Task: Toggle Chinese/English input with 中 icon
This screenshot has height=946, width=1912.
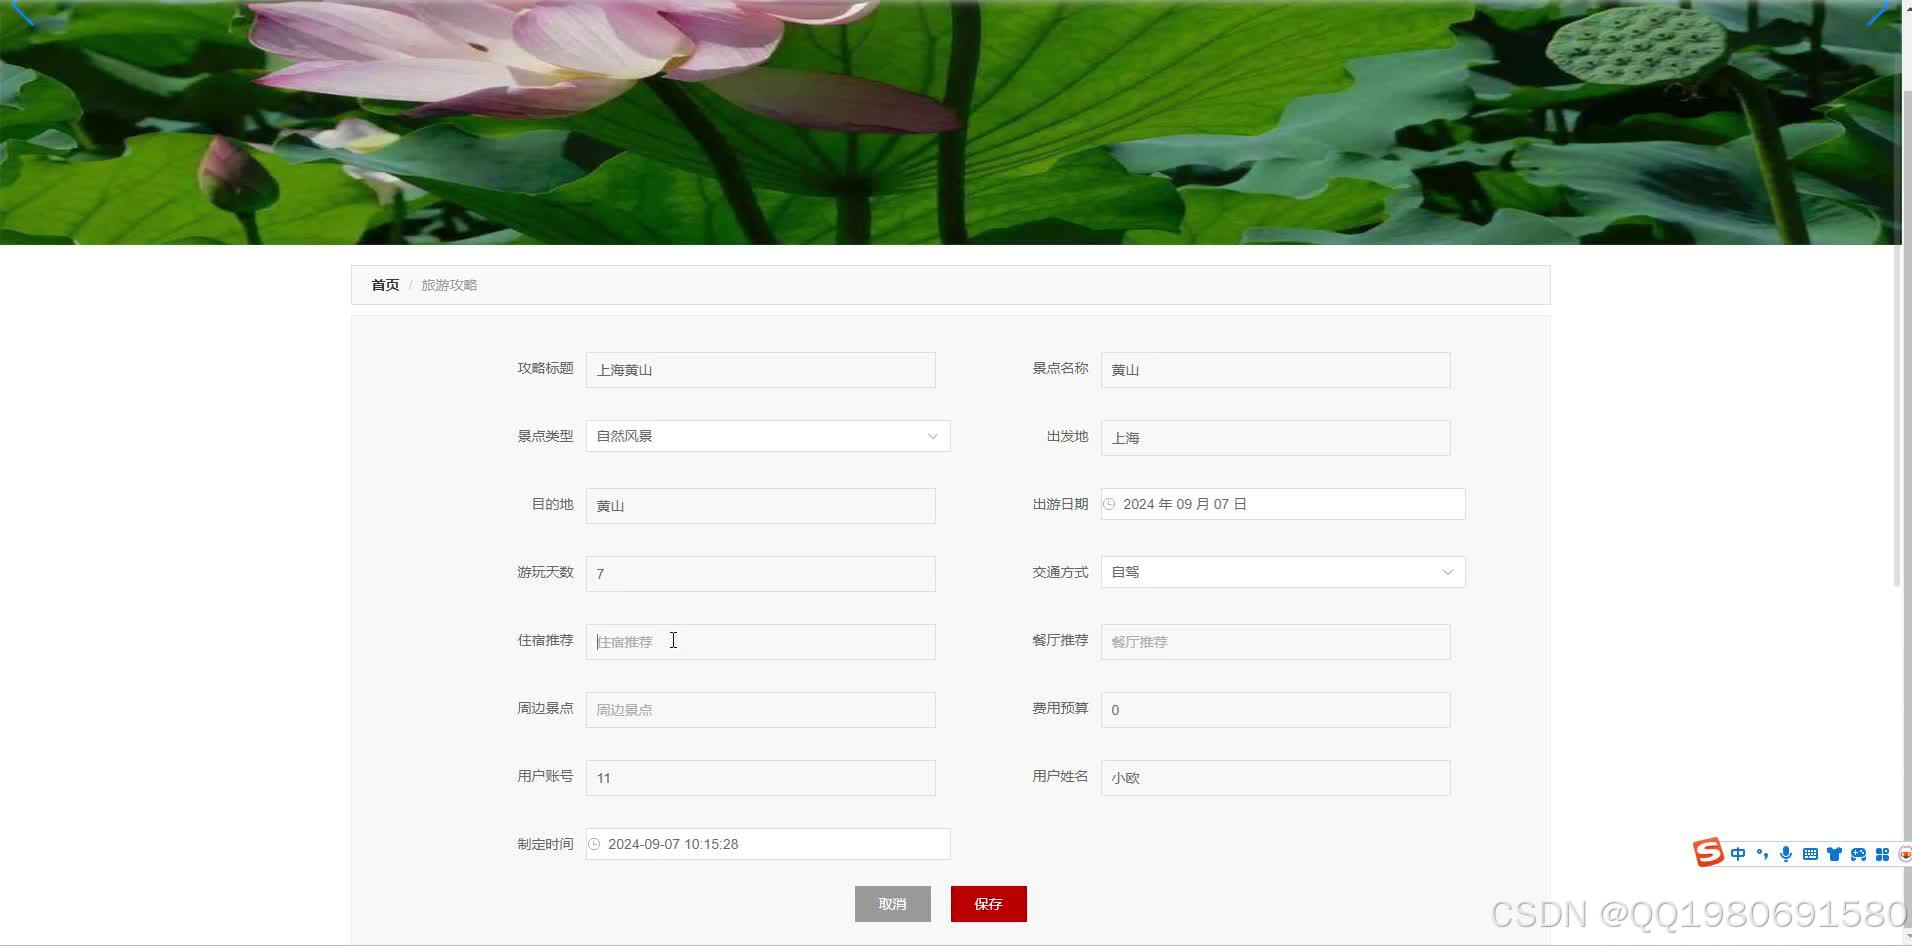Action: coord(1738,853)
